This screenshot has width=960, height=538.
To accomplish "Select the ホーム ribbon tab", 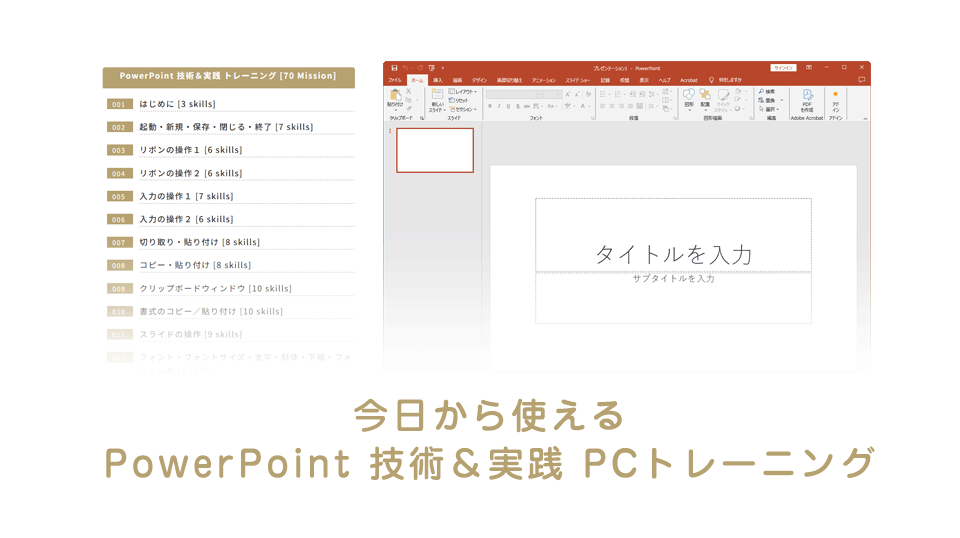I will pos(417,80).
